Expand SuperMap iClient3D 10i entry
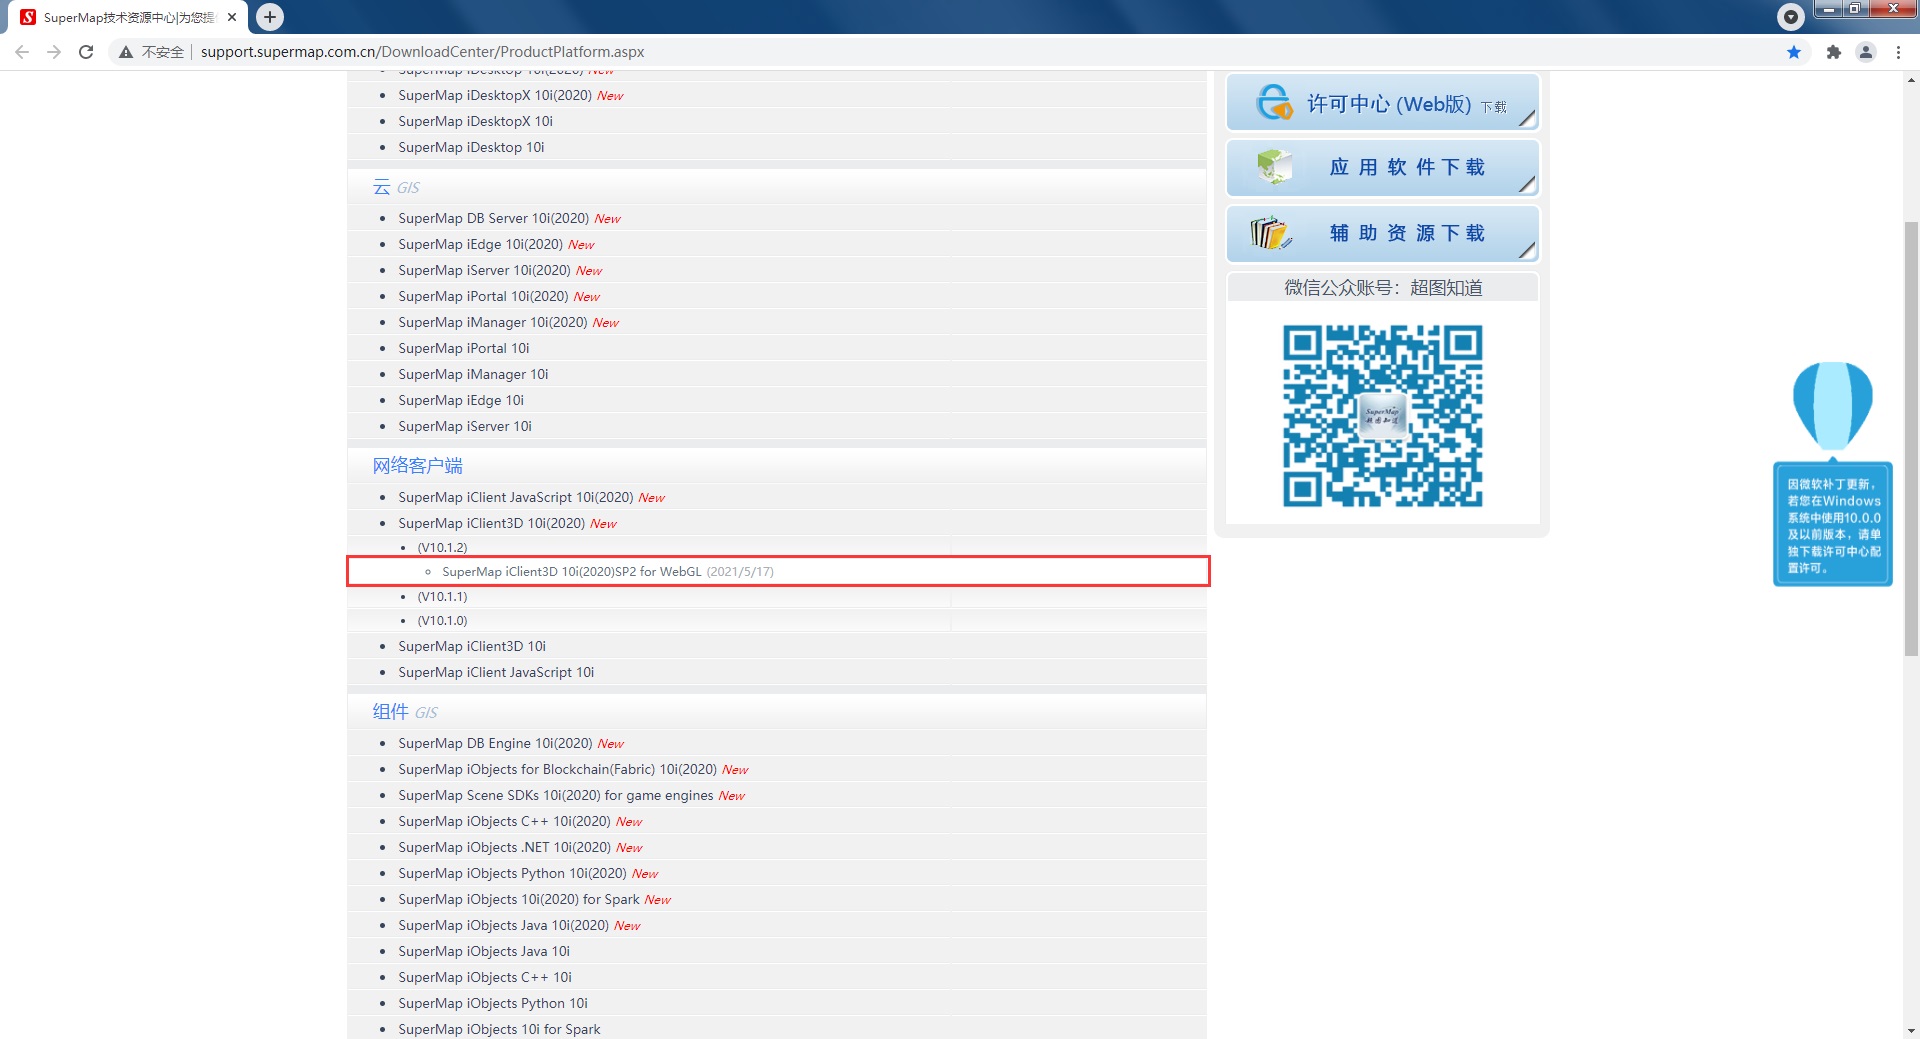This screenshot has width=1920, height=1039. pyautogui.click(x=472, y=646)
